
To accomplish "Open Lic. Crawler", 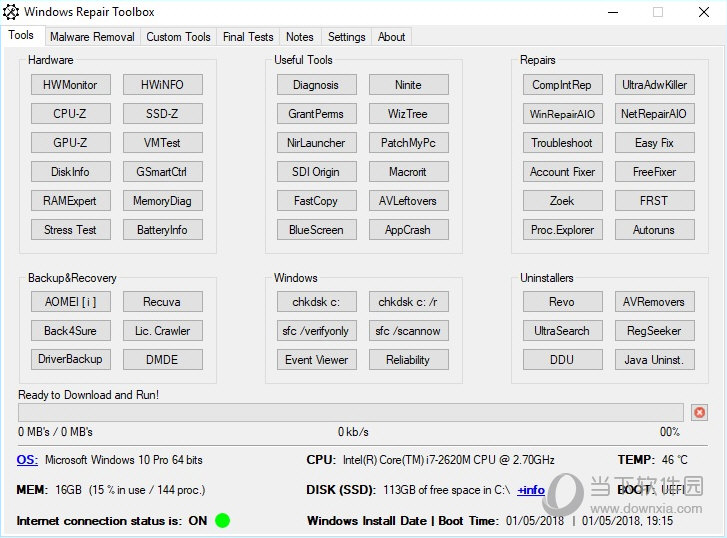I will [x=162, y=331].
